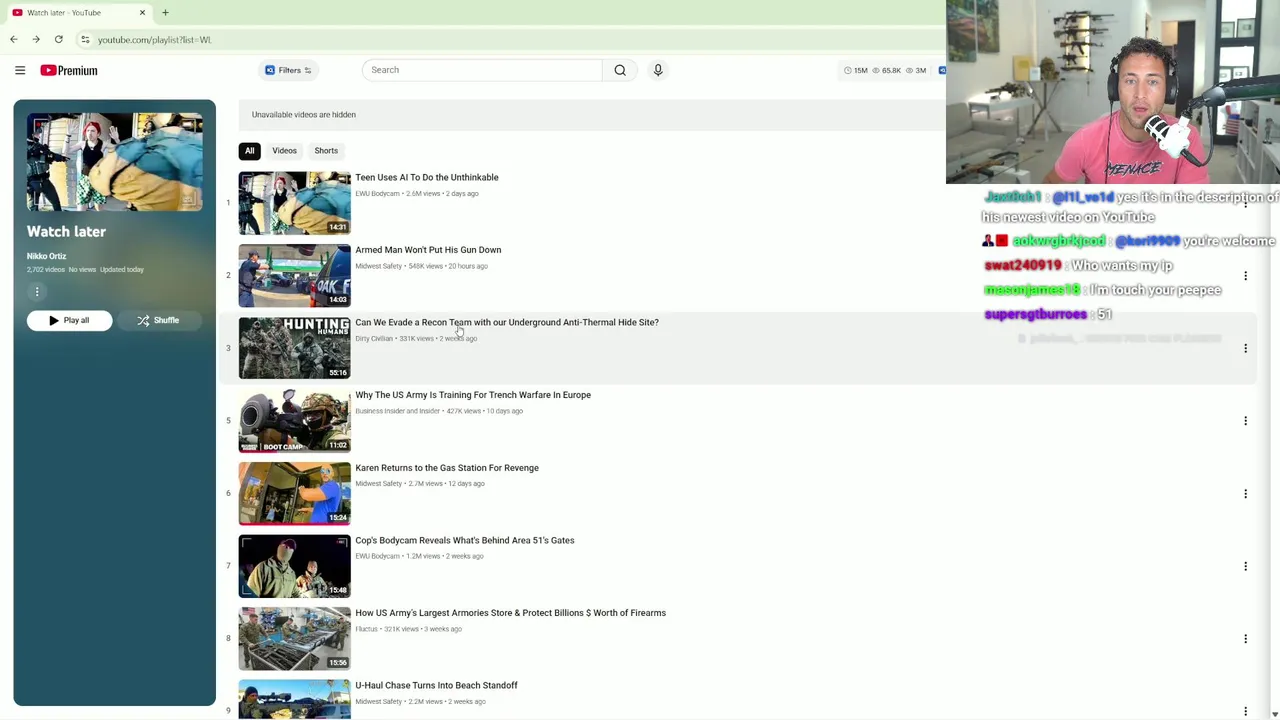
Task: Open options for Karen Returns video
Action: [x=1245, y=493]
